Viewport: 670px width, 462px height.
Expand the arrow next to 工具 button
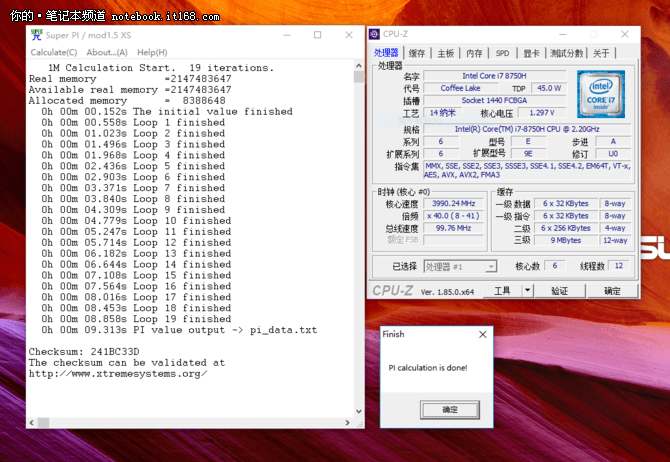(x=528, y=291)
